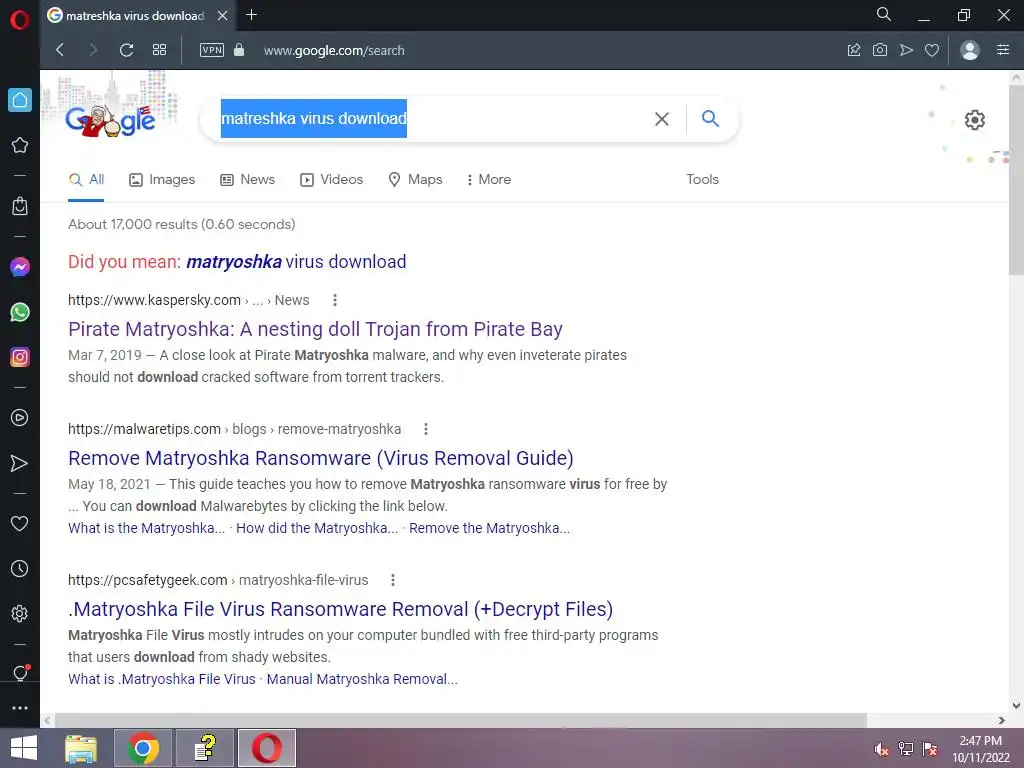Launch Messenger from the sidebar
Image resolution: width=1024 pixels, height=768 pixels.
coord(20,266)
